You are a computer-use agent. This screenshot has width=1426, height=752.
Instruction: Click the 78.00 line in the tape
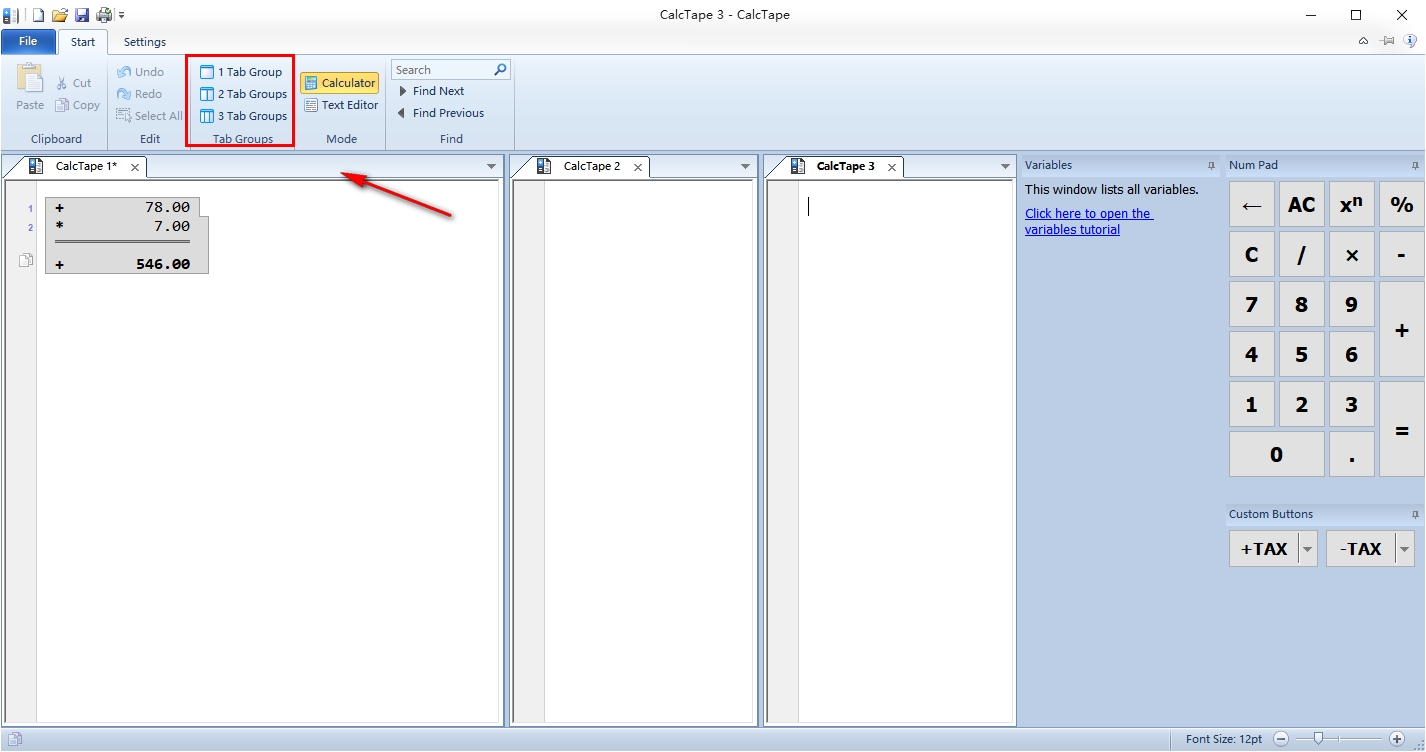point(123,207)
